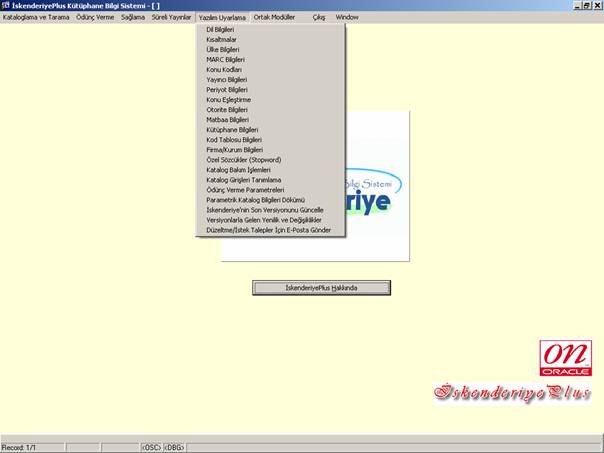Open the Sağlama menu
The width and height of the screenshot is (604, 453).
(133, 17)
